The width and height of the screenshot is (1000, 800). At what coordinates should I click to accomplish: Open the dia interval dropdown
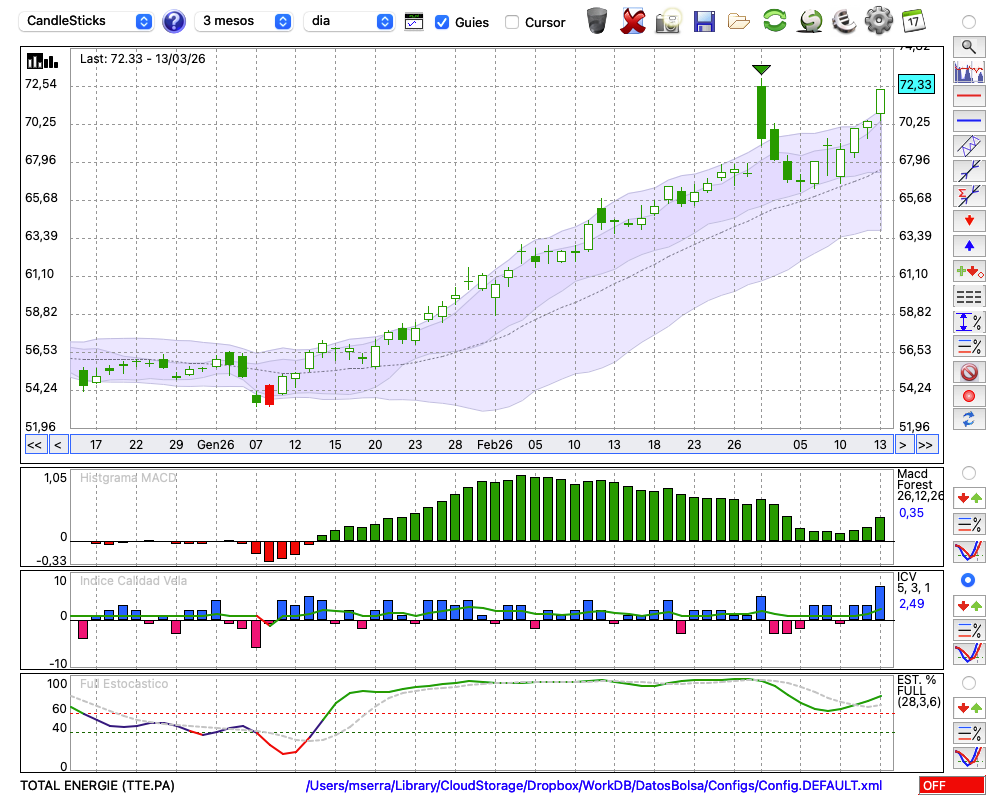click(x=349, y=21)
